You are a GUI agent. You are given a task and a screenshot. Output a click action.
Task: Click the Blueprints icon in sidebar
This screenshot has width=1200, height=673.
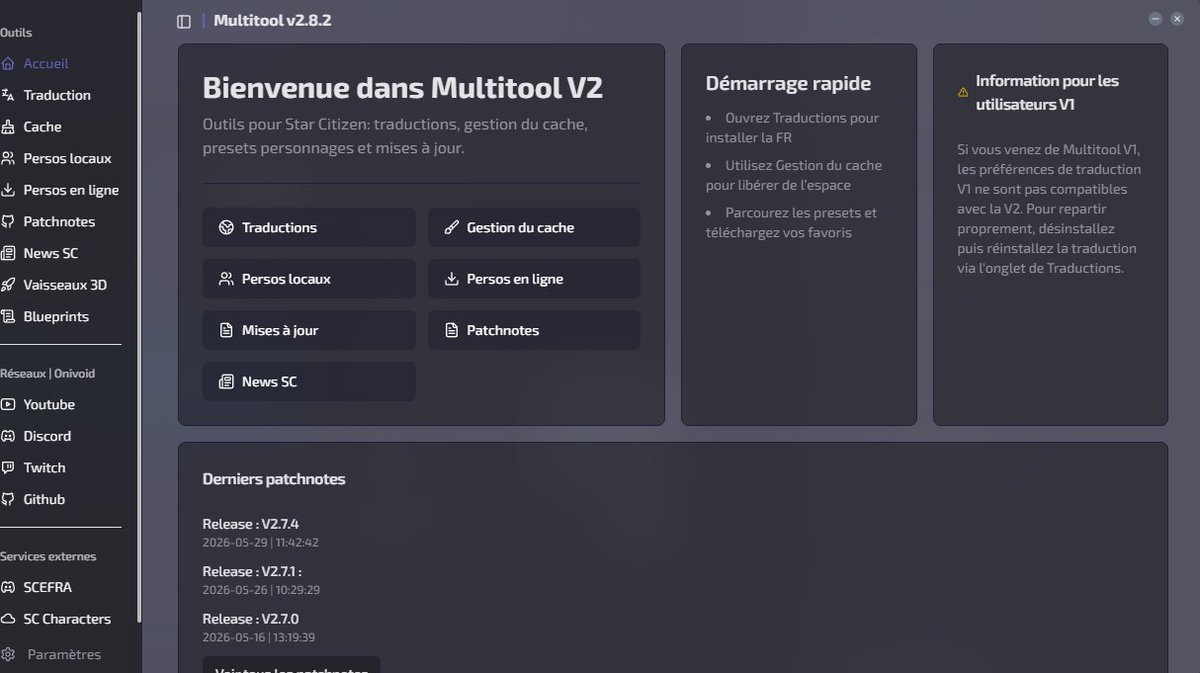[x=8, y=317]
